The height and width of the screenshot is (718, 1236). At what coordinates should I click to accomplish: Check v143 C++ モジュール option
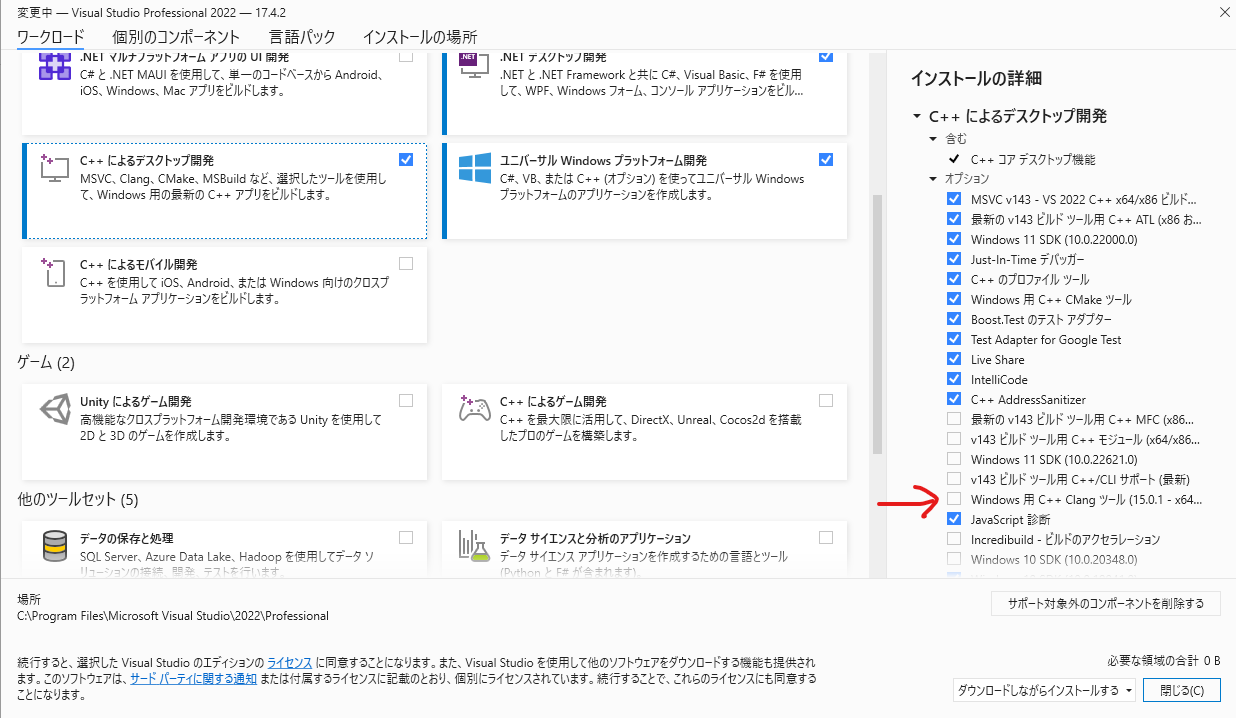(x=954, y=439)
